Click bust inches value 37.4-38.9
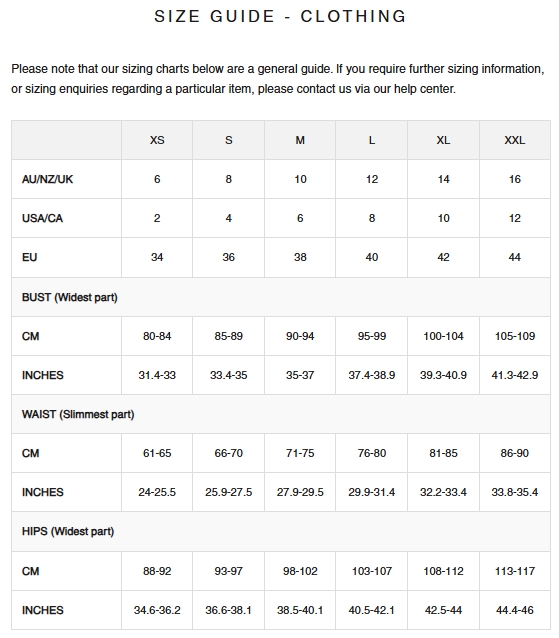Image resolution: width=559 pixels, height=638 pixels. (x=371, y=375)
